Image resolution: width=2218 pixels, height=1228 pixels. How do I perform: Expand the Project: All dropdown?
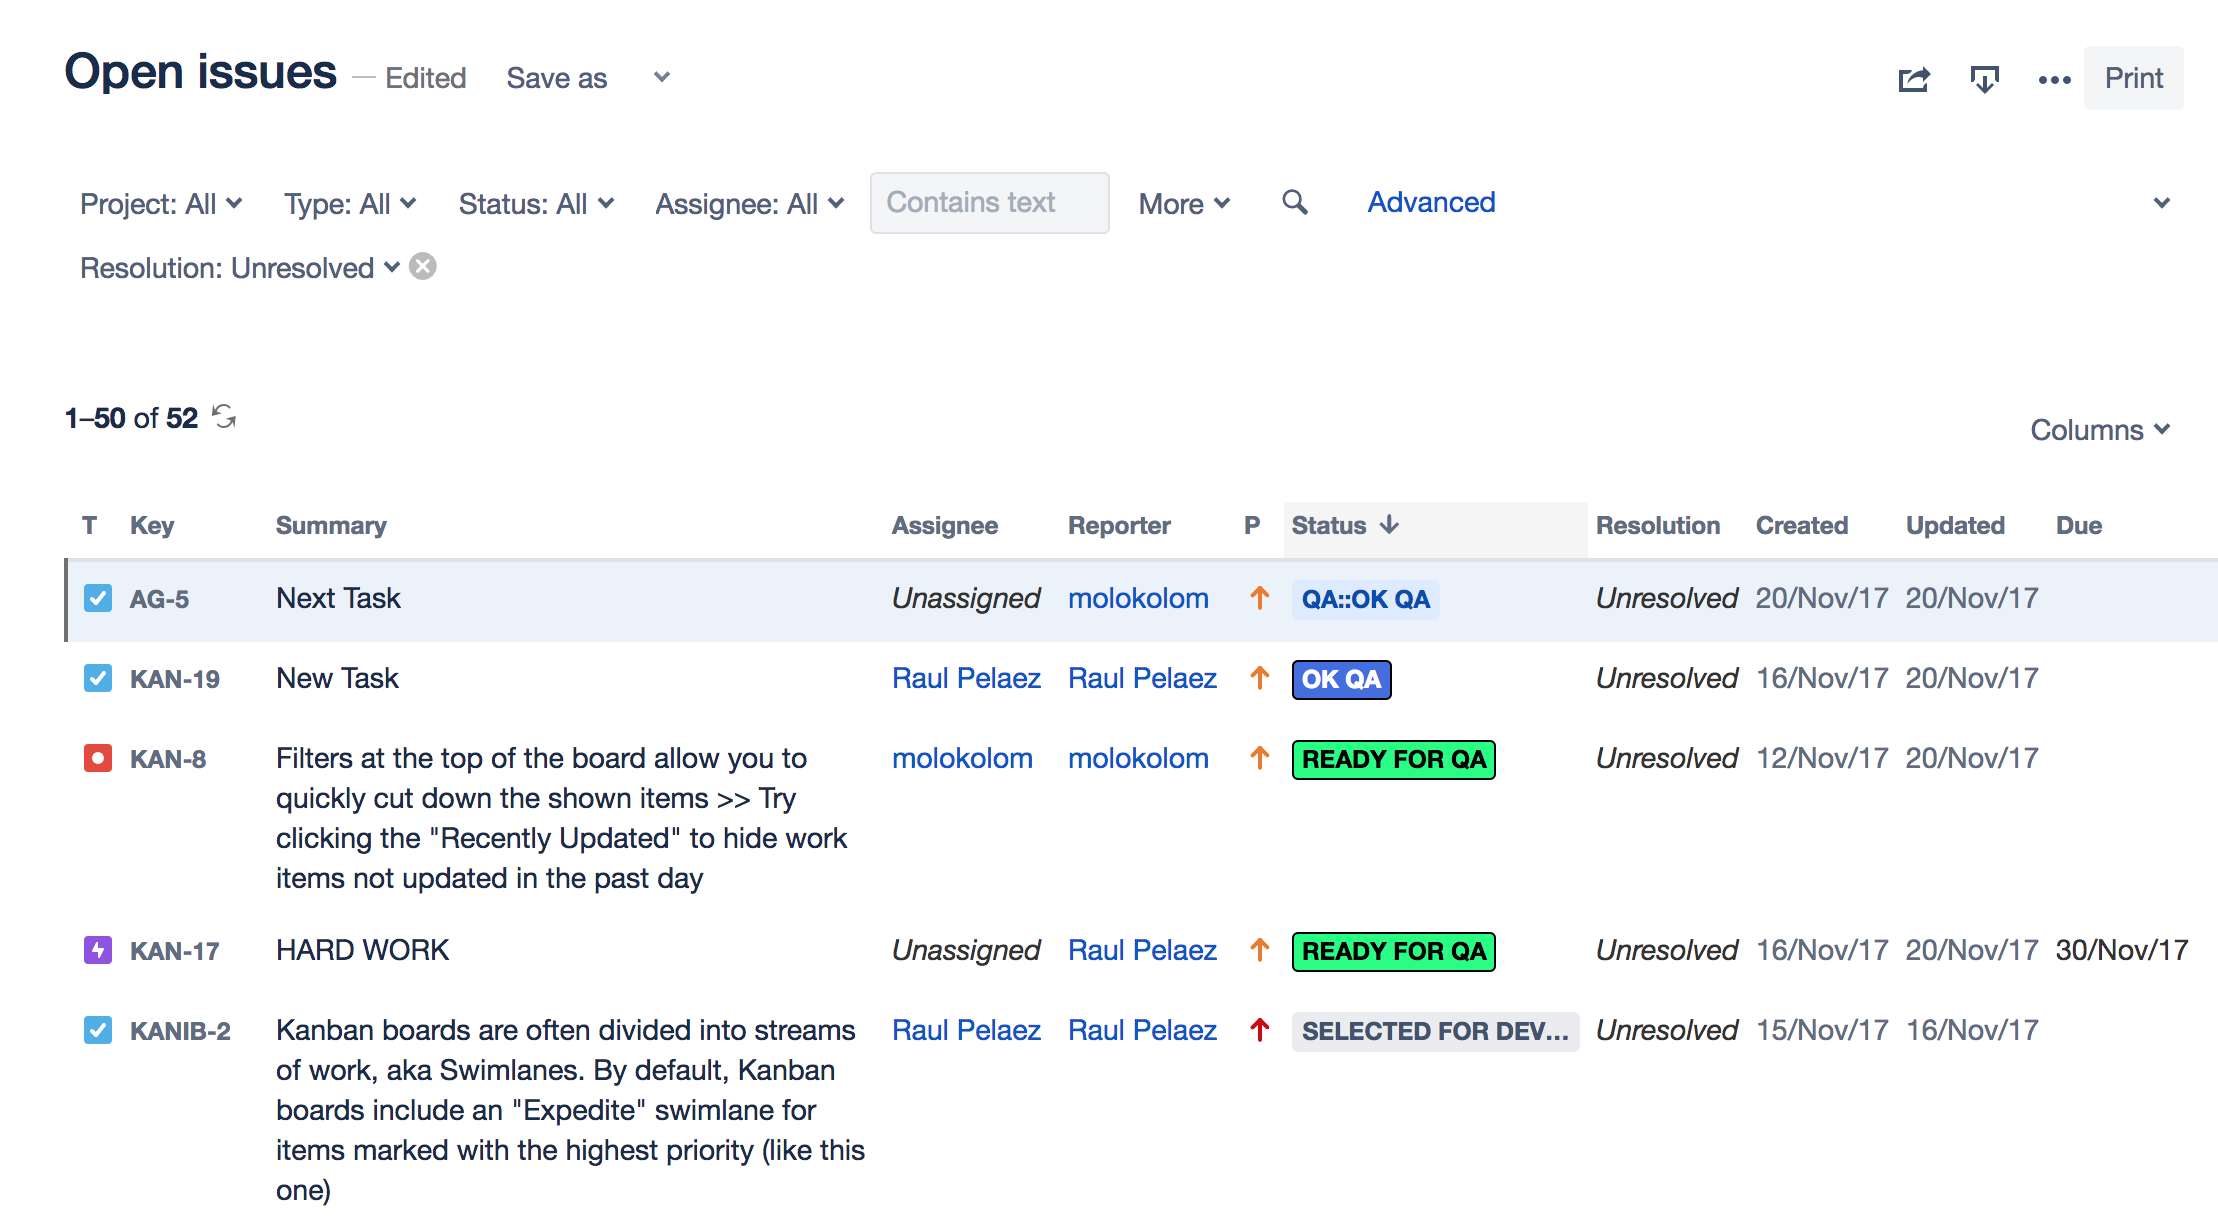(x=160, y=204)
